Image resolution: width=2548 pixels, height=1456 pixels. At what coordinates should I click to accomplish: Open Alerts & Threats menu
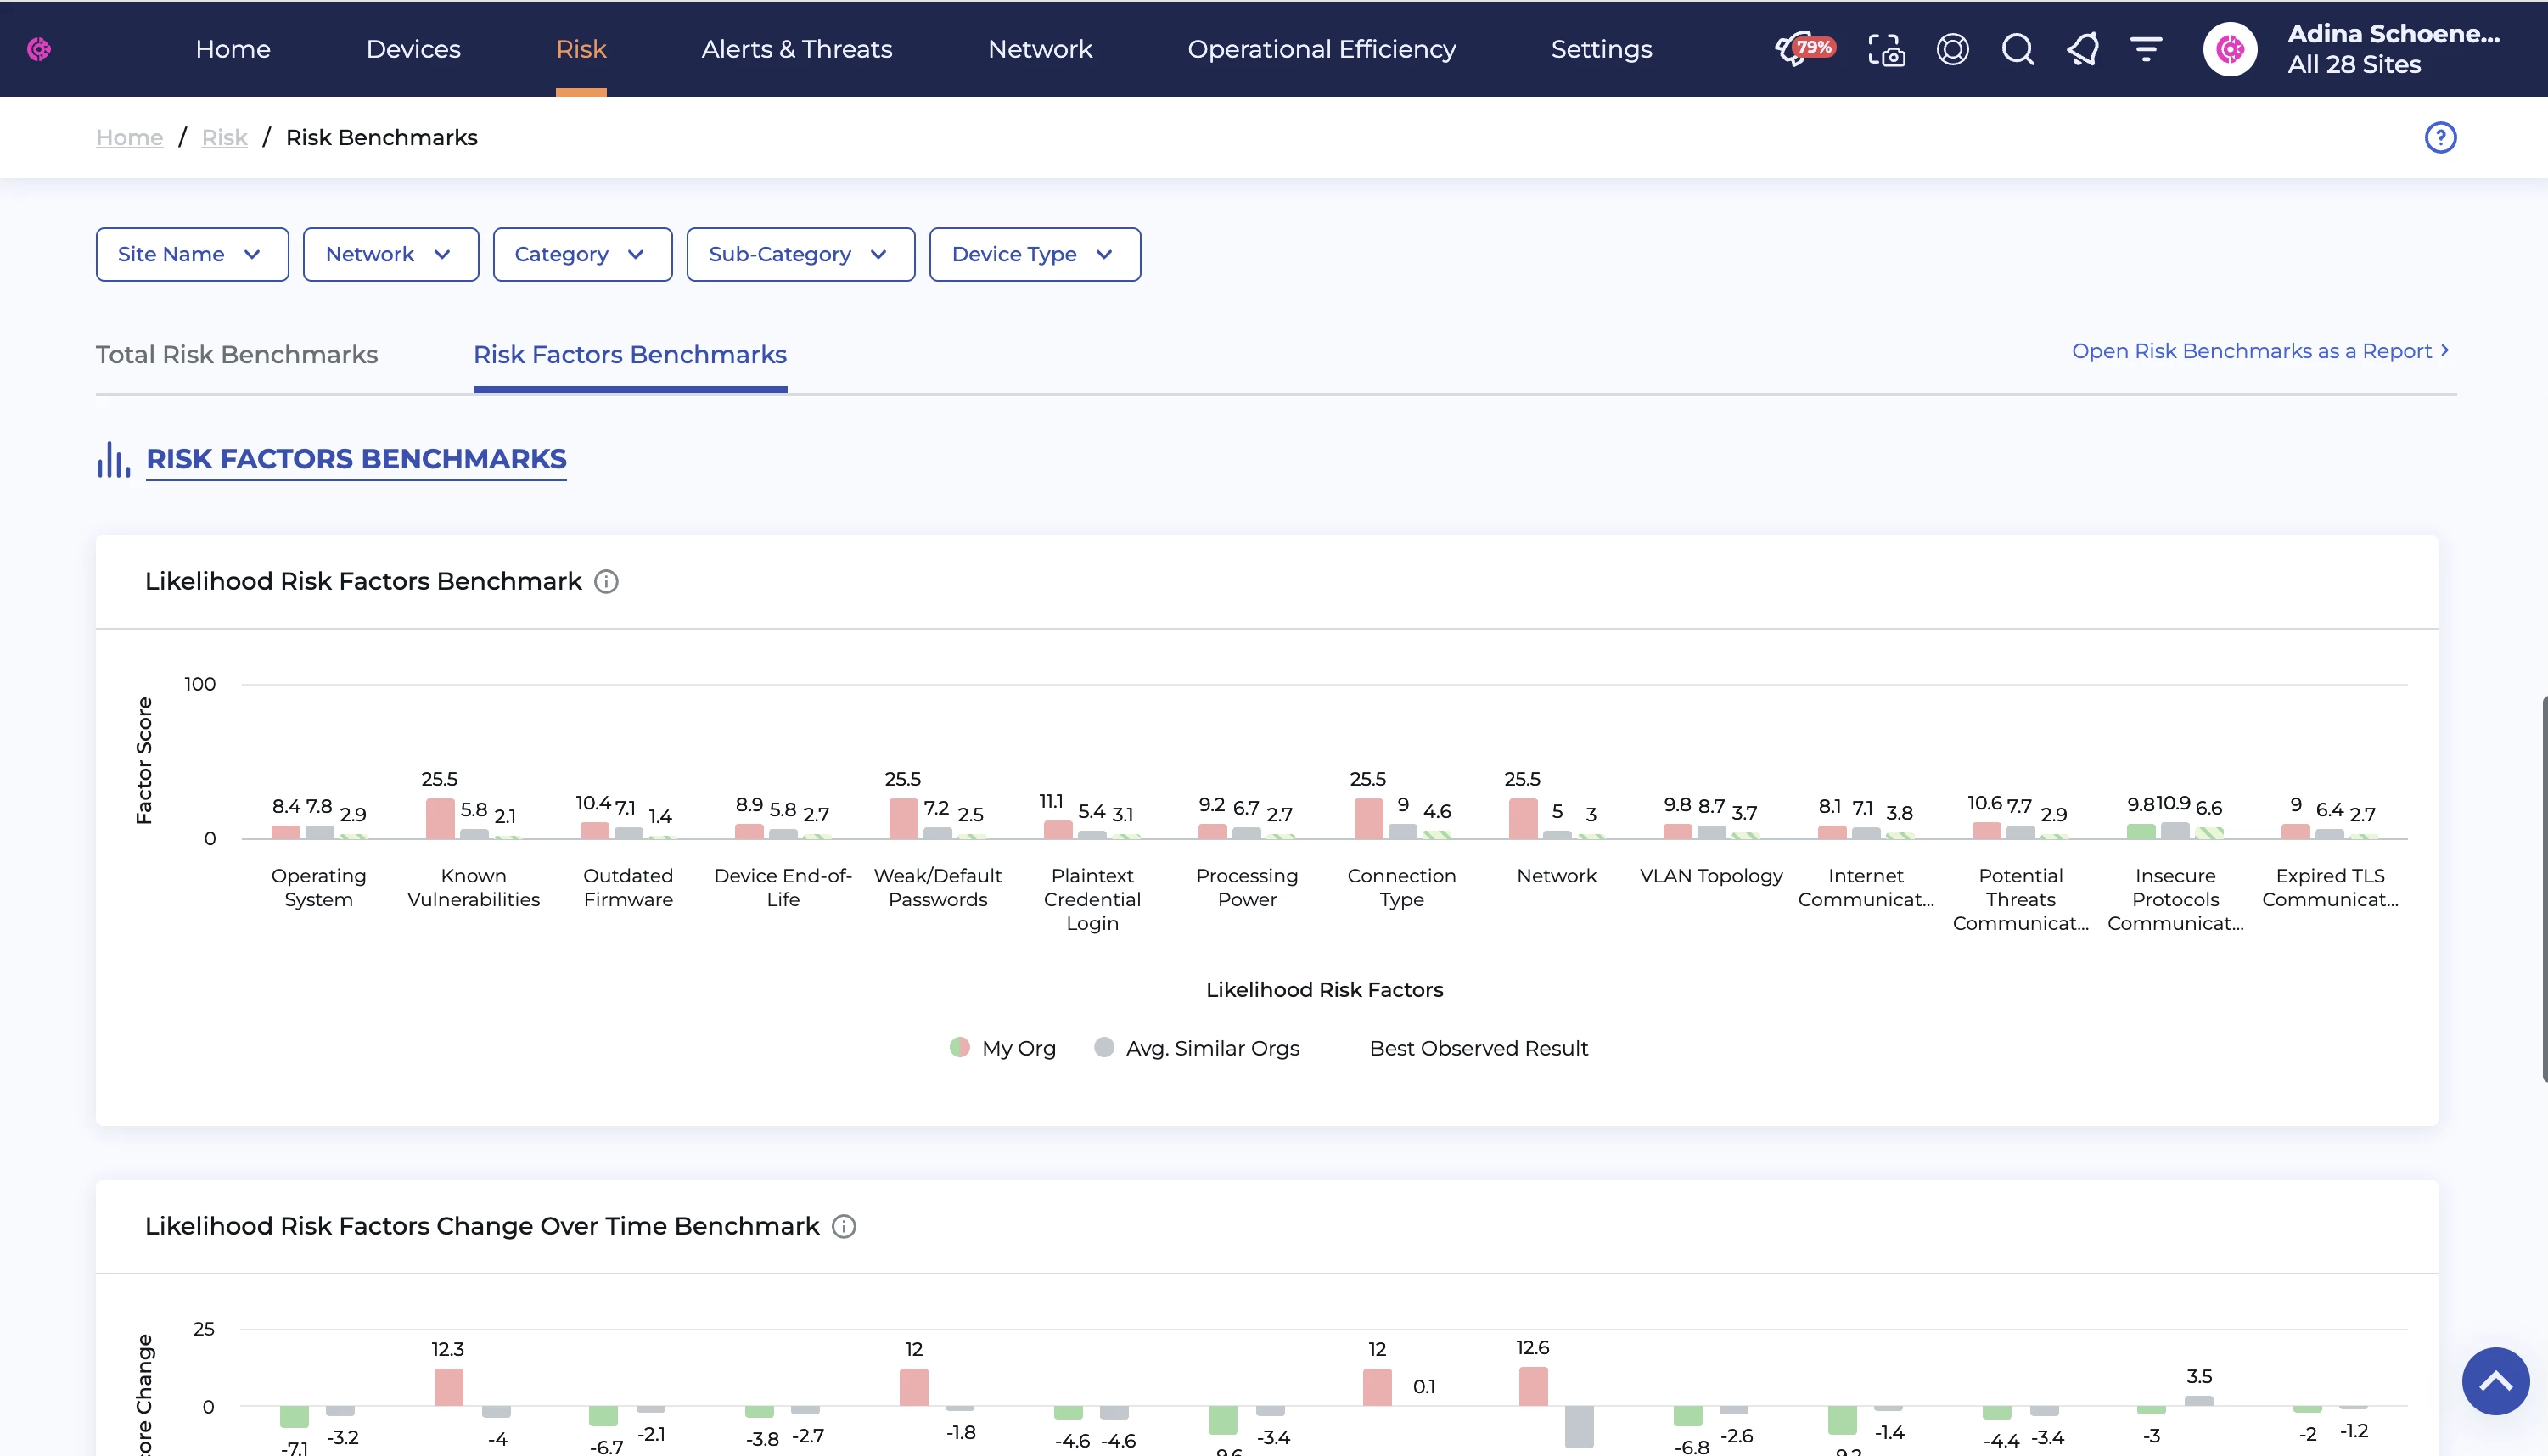(x=796, y=49)
